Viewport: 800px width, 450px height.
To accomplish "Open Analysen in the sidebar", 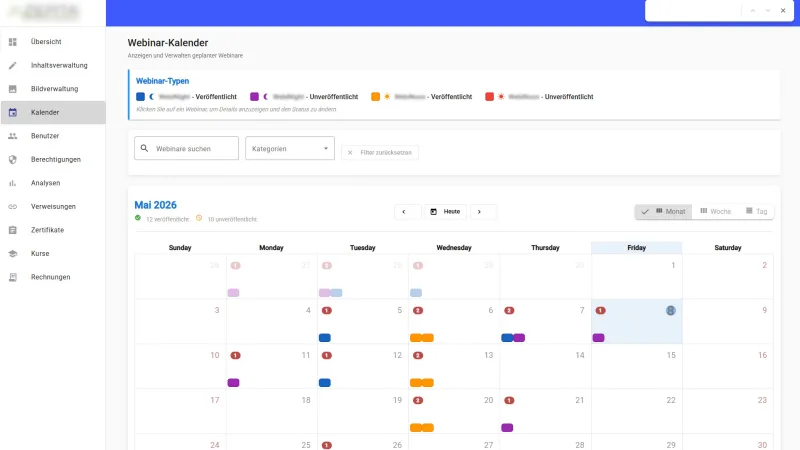I will tap(53, 183).
